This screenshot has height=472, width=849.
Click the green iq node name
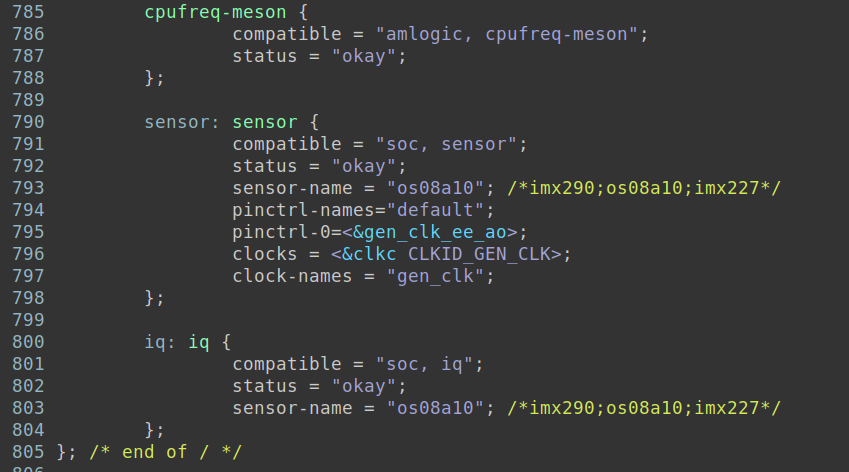199,342
